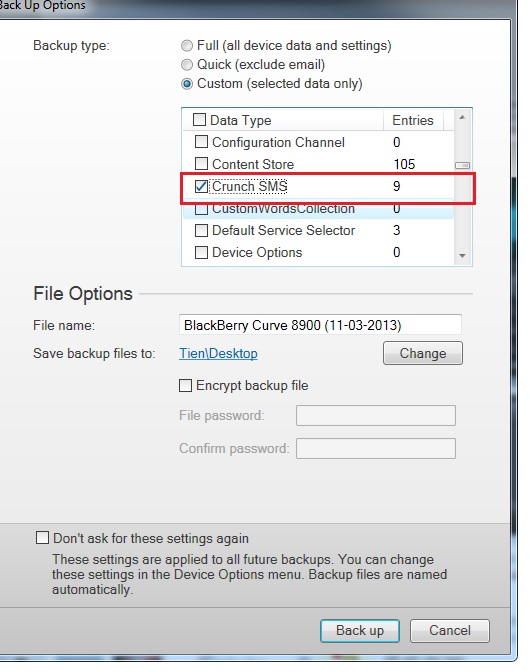Enable the Device Options checkbox
Screen dimensions: 530x672
(x=201, y=252)
